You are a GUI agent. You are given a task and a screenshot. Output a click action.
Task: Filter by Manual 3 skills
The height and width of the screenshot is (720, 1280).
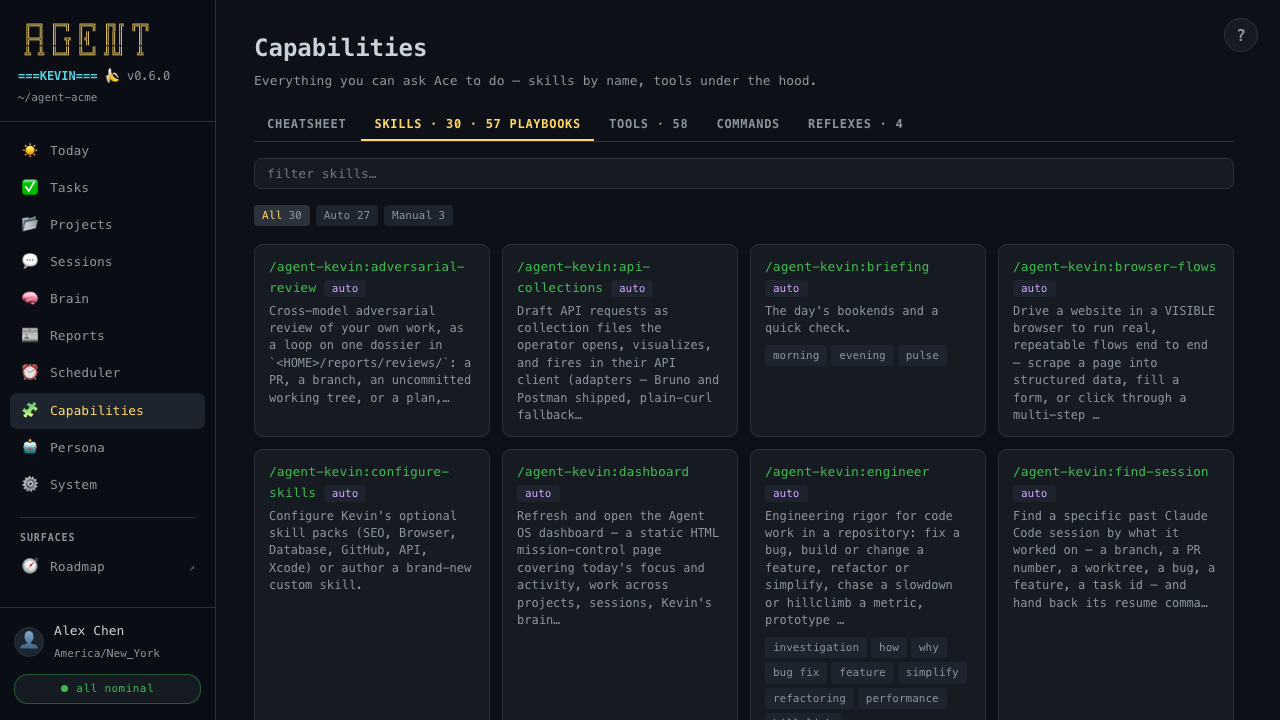point(418,215)
